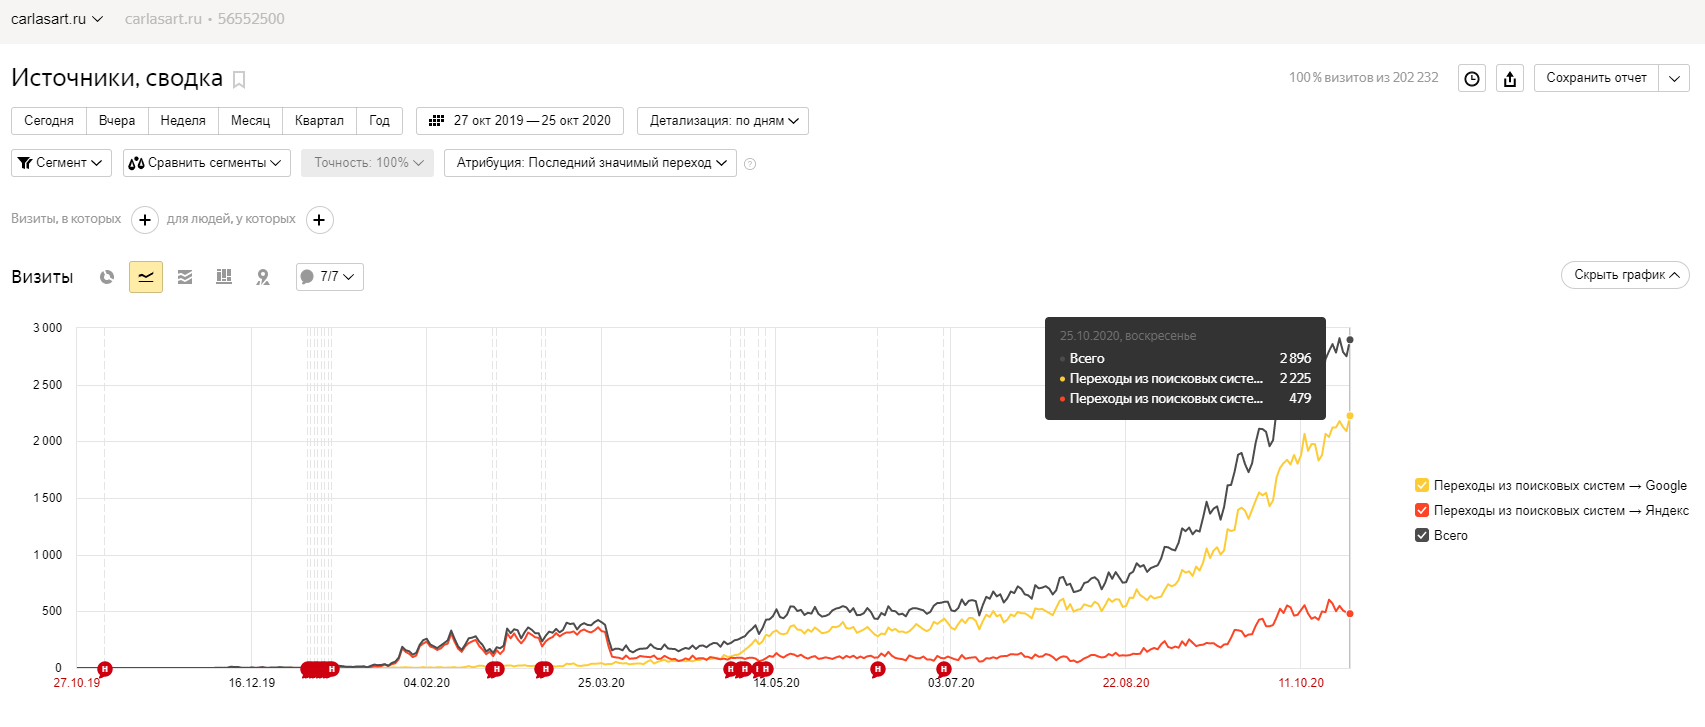Select the Квартал period tab
This screenshot has width=1705, height=727.
(319, 121)
